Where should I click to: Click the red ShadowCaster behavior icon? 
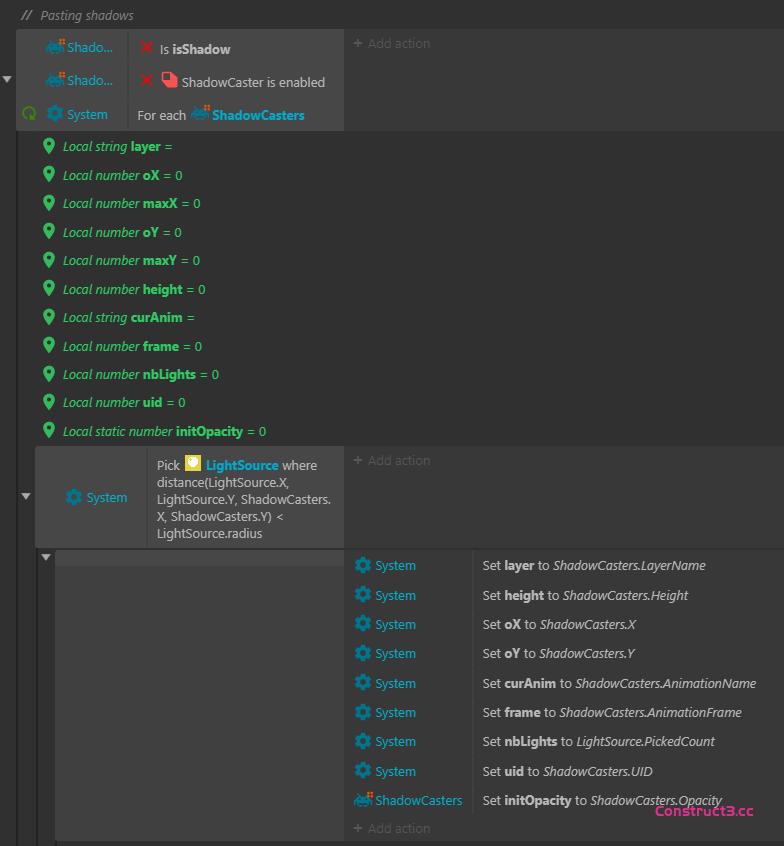(169, 81)
